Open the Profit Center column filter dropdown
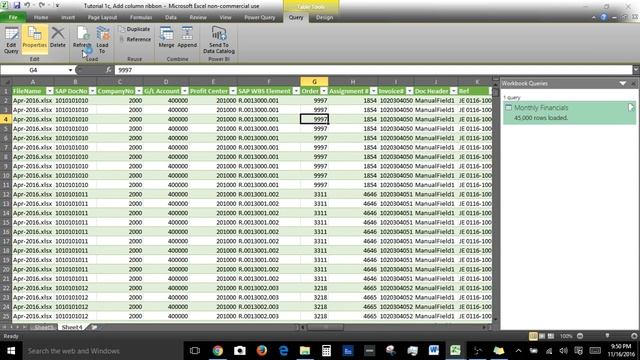Screen dimensions: 640x360 point(233,91)
